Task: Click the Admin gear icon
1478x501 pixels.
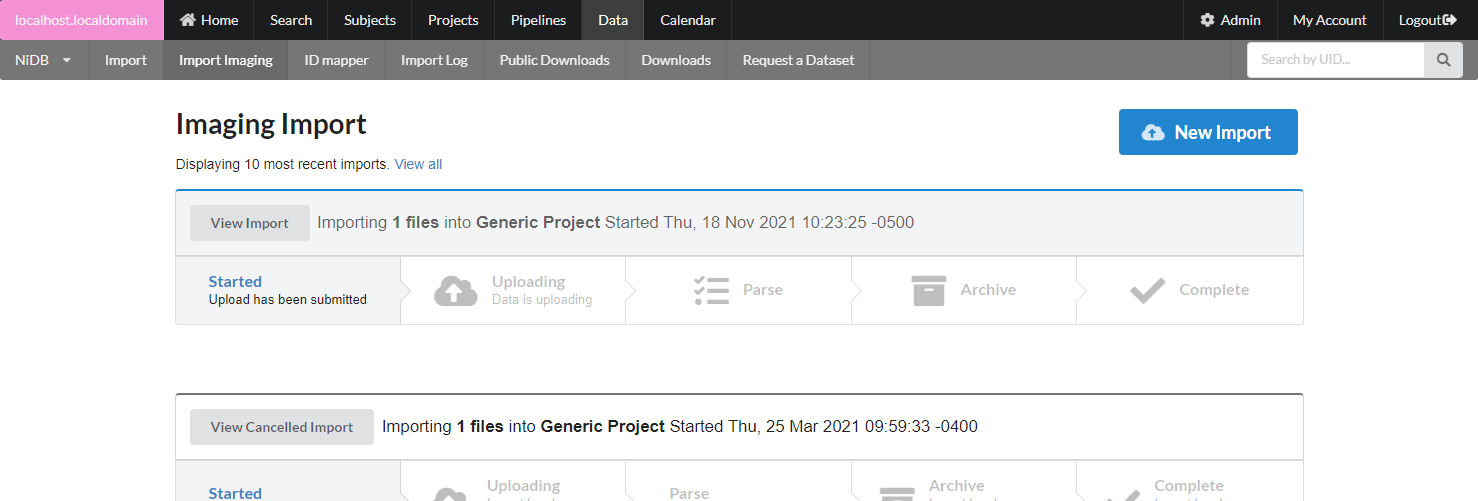Action: [x=1207, y=20]
